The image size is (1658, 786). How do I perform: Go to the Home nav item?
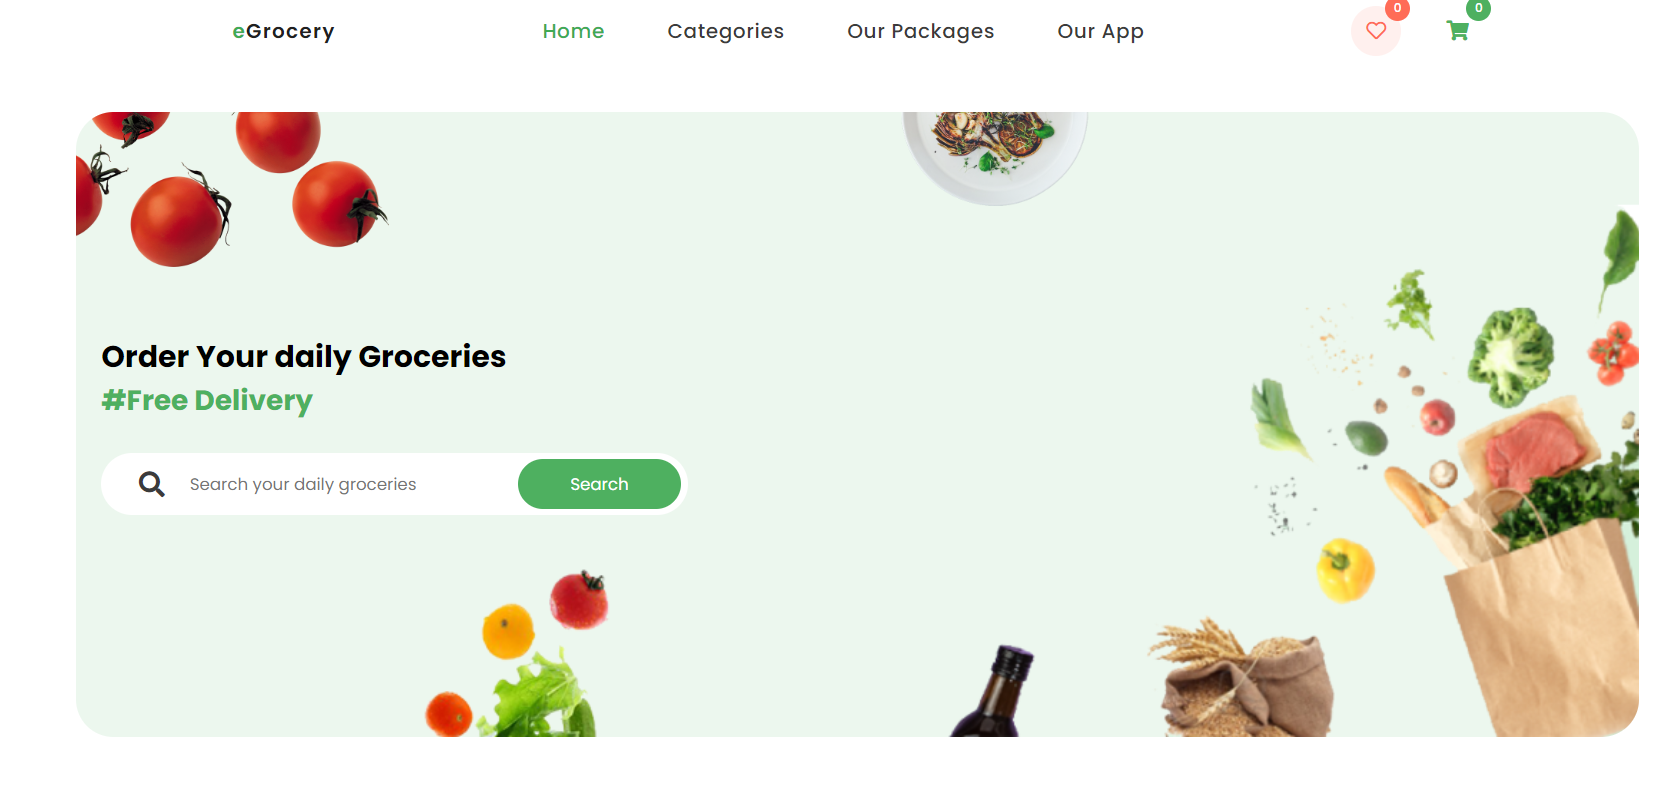click(x=573, y=31)
